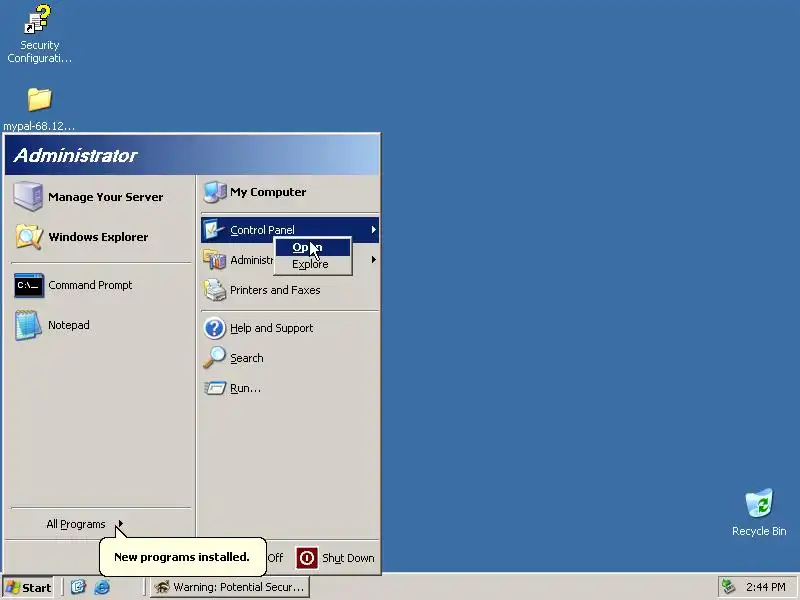Open Security Configuration desktop shortcut icon
The image size is (800, 600).
[x=38, y=19]
